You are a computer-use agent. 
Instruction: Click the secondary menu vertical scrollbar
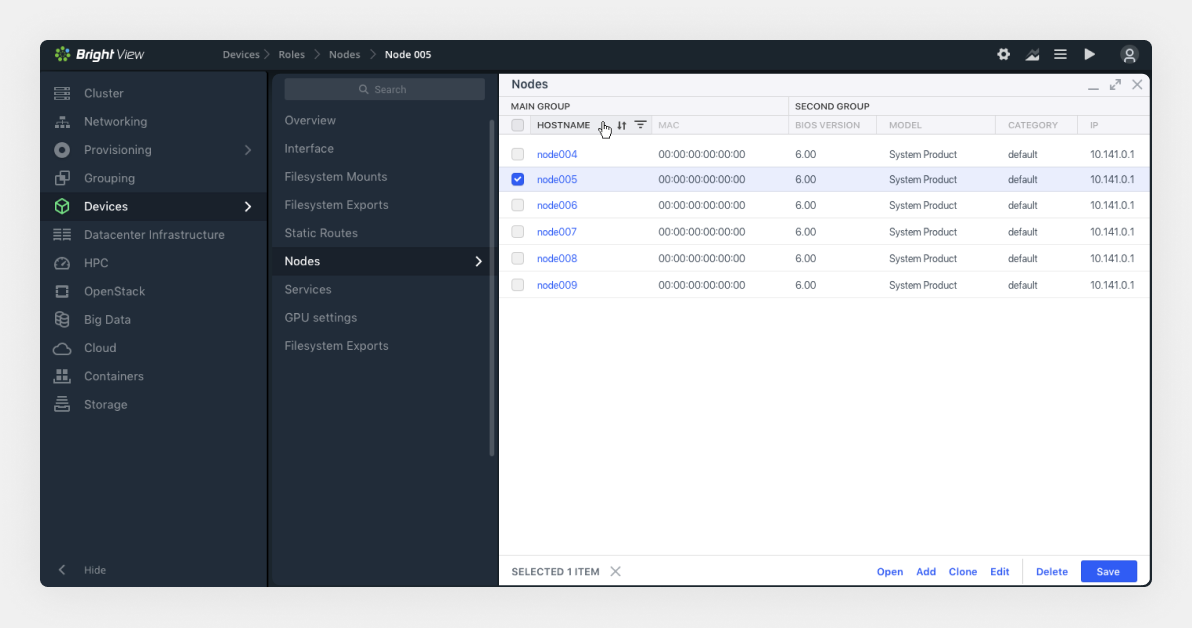tap(492, 289)
